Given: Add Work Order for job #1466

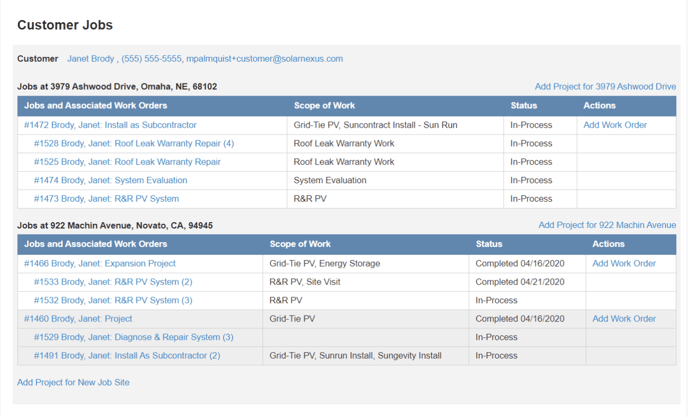Looking at the screenshot, I should 624,264.
